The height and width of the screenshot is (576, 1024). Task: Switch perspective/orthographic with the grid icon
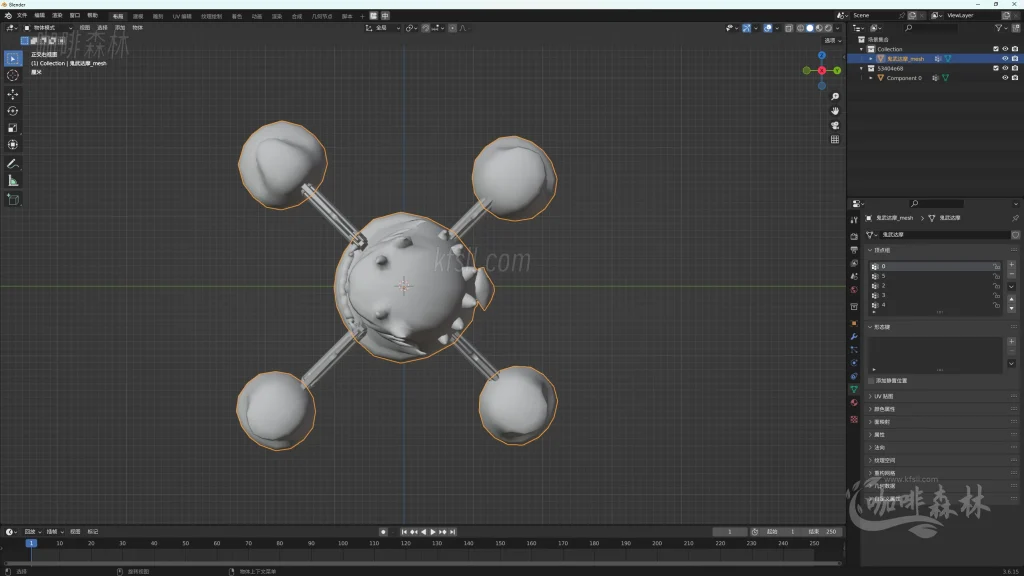[835, 140]
